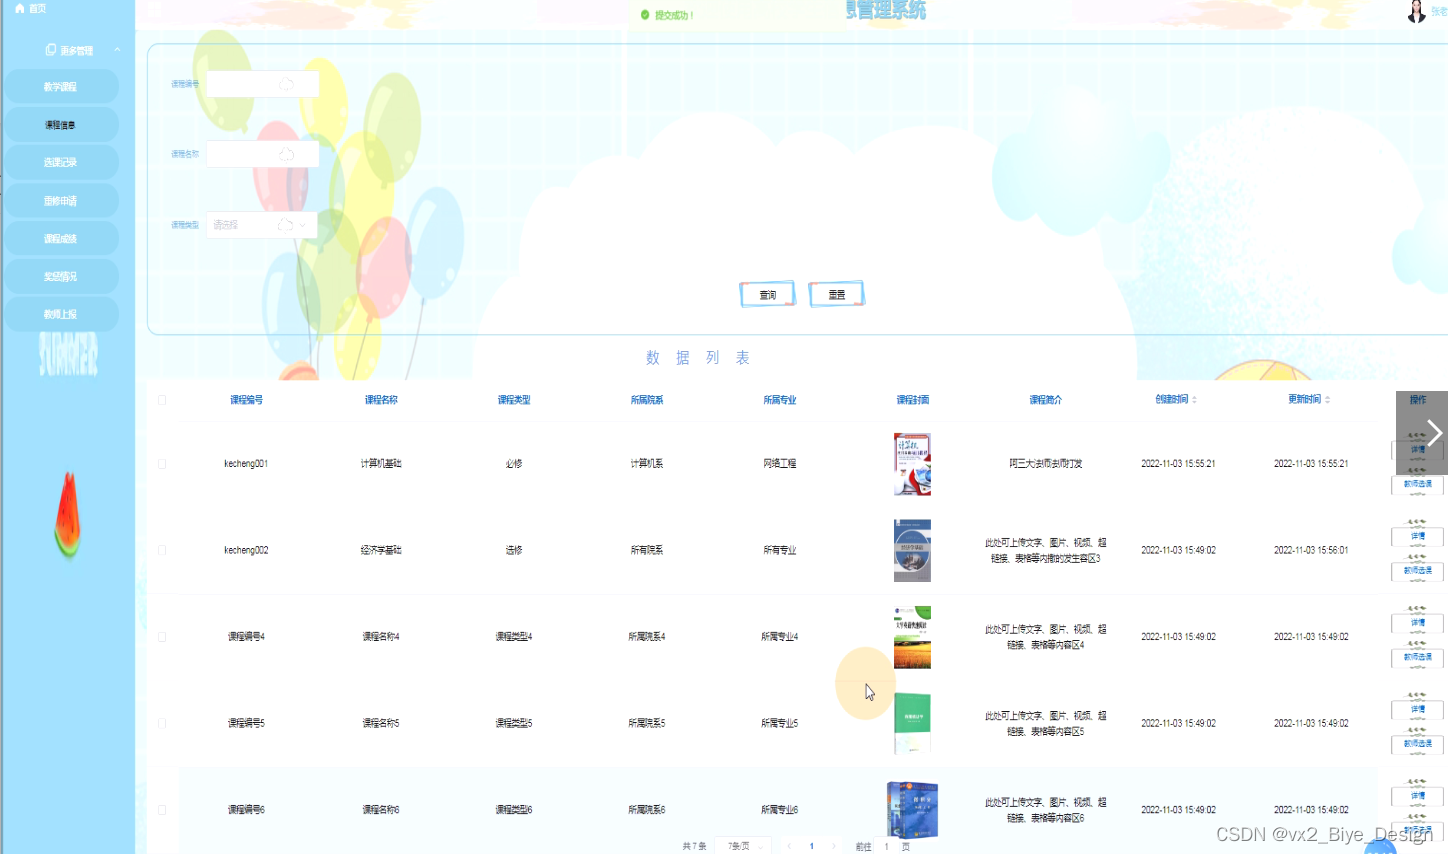The height and width of the screenshot is (854, 1448).
Task: Open cover thumbnail of 课程名称6 row
Action: tap(912, 810)
